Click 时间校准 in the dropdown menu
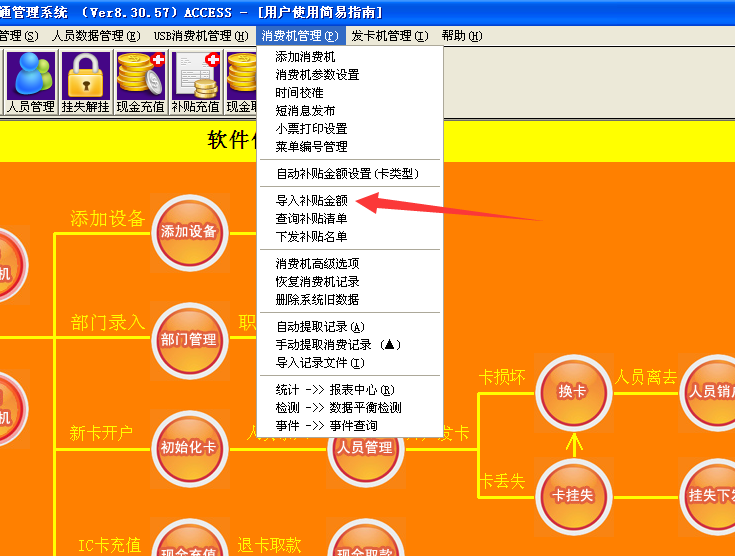735x556 pixels. [299, 93]
